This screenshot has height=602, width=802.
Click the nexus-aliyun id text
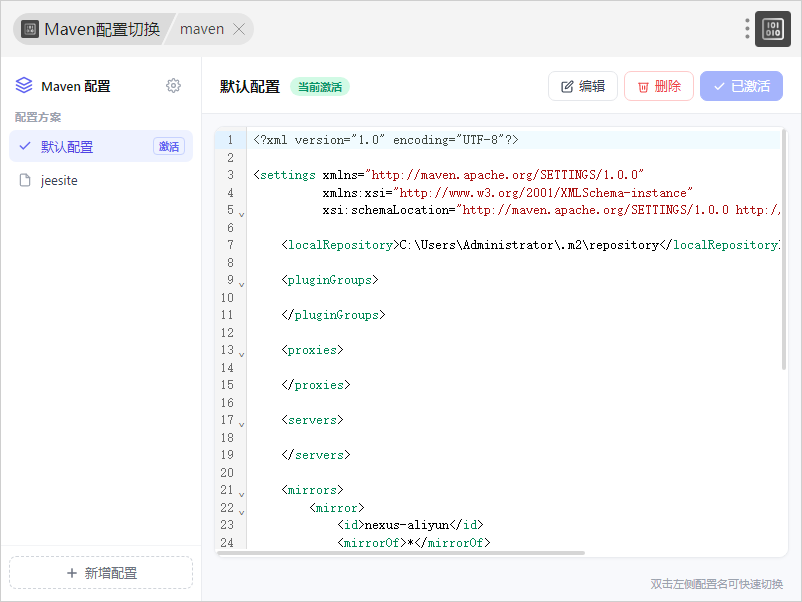click(407, 525)
